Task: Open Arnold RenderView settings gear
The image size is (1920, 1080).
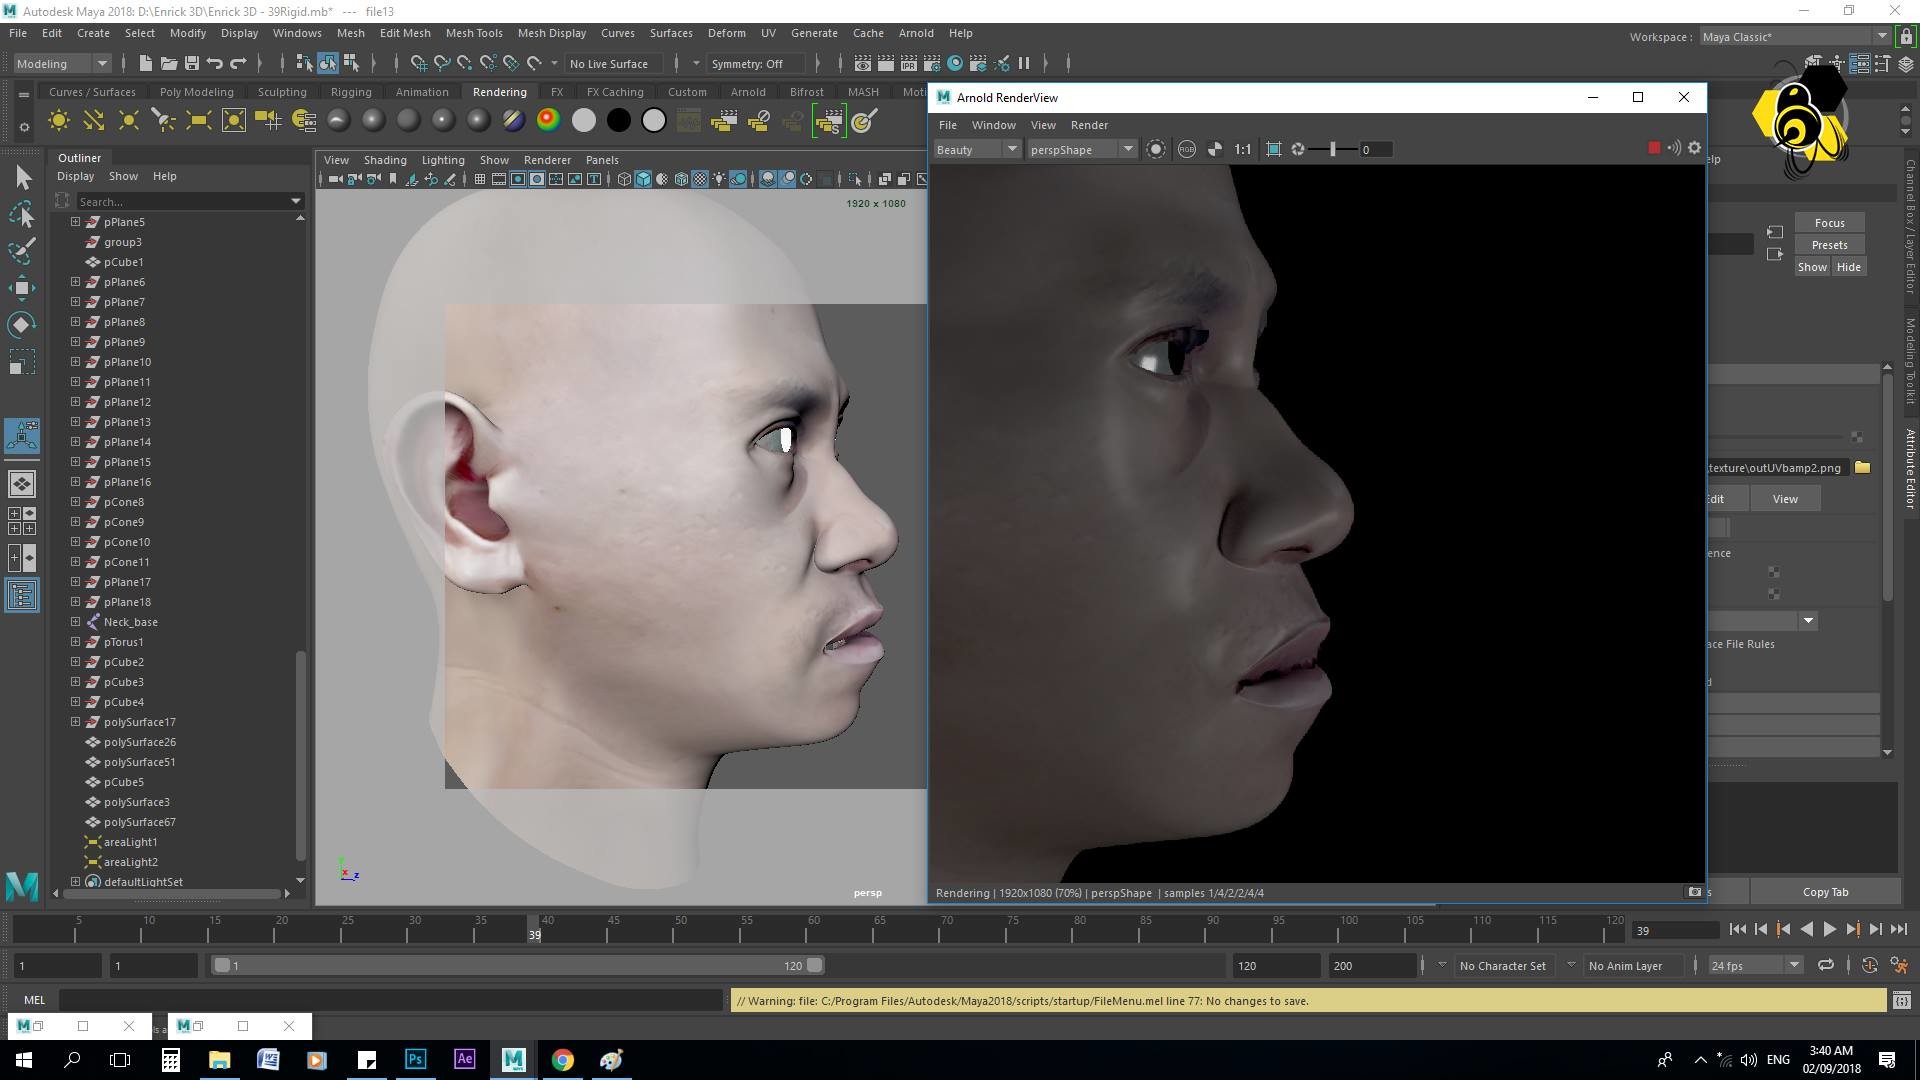Action: pos(1694,148)
